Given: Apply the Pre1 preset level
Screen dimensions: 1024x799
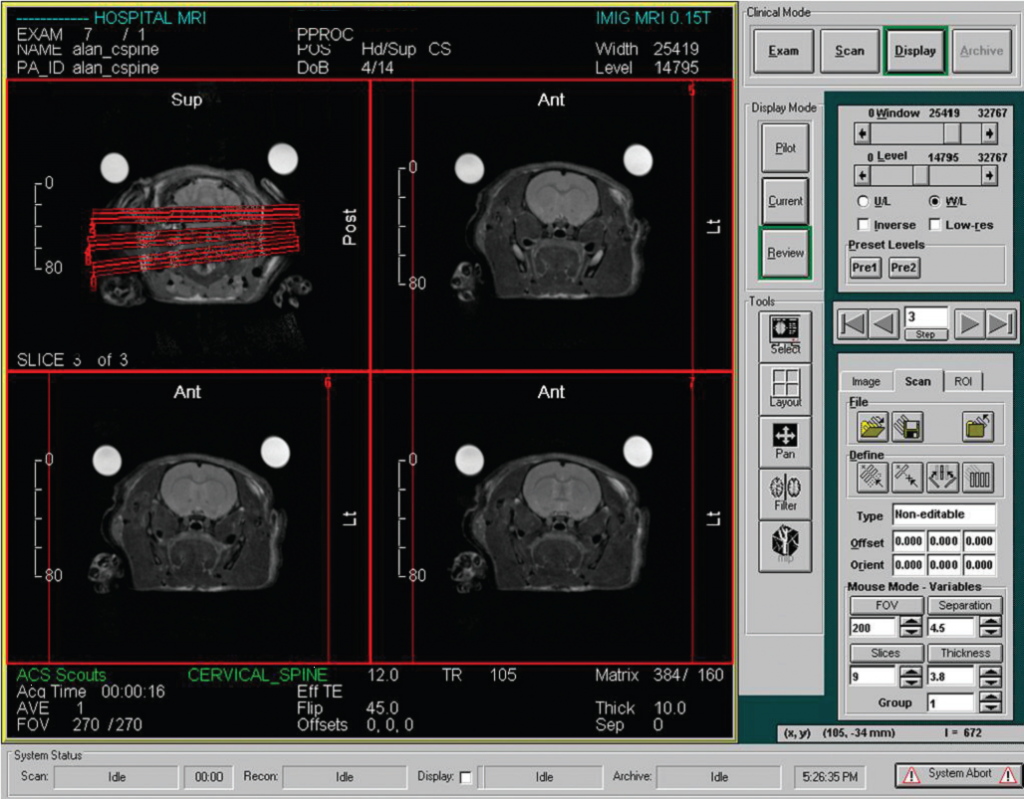Looking at the screenshot, I should coord(864,267).
